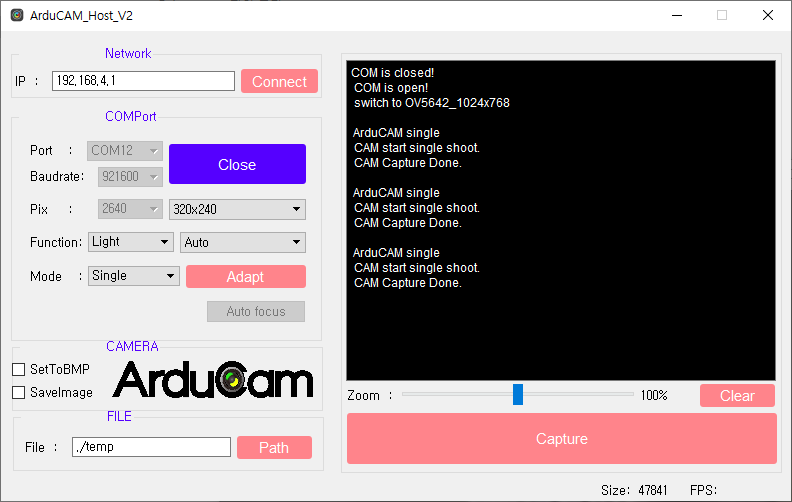Open the Auto function value dropdown
The image size is (792, 502).
coord(243,242)
